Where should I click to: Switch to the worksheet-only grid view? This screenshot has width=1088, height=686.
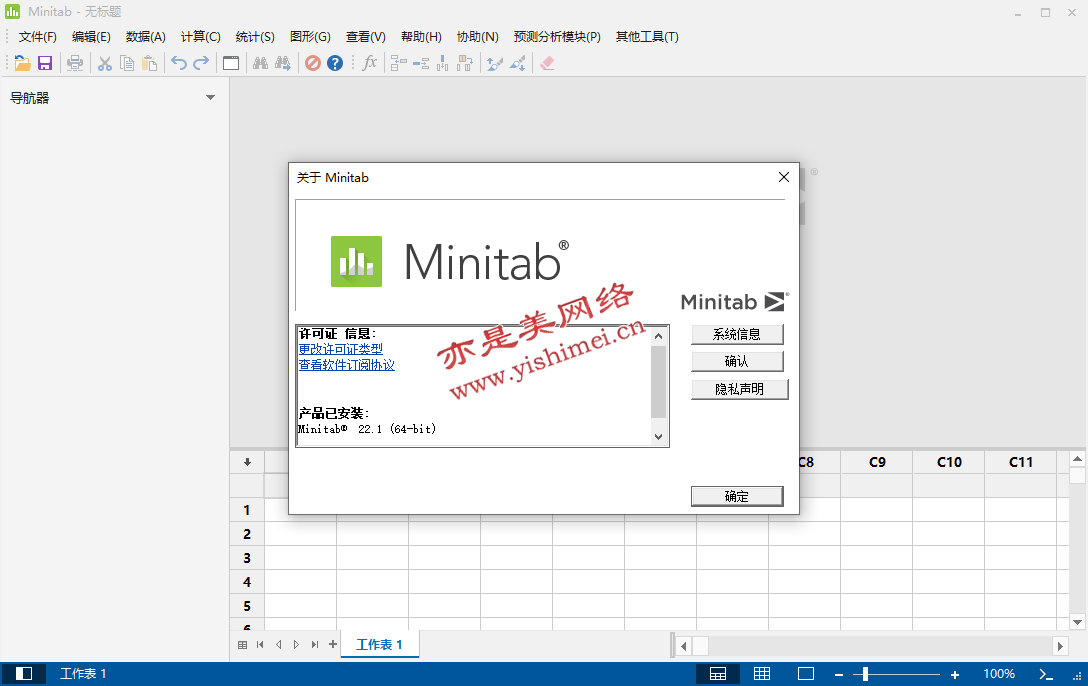tap(762, 674)
